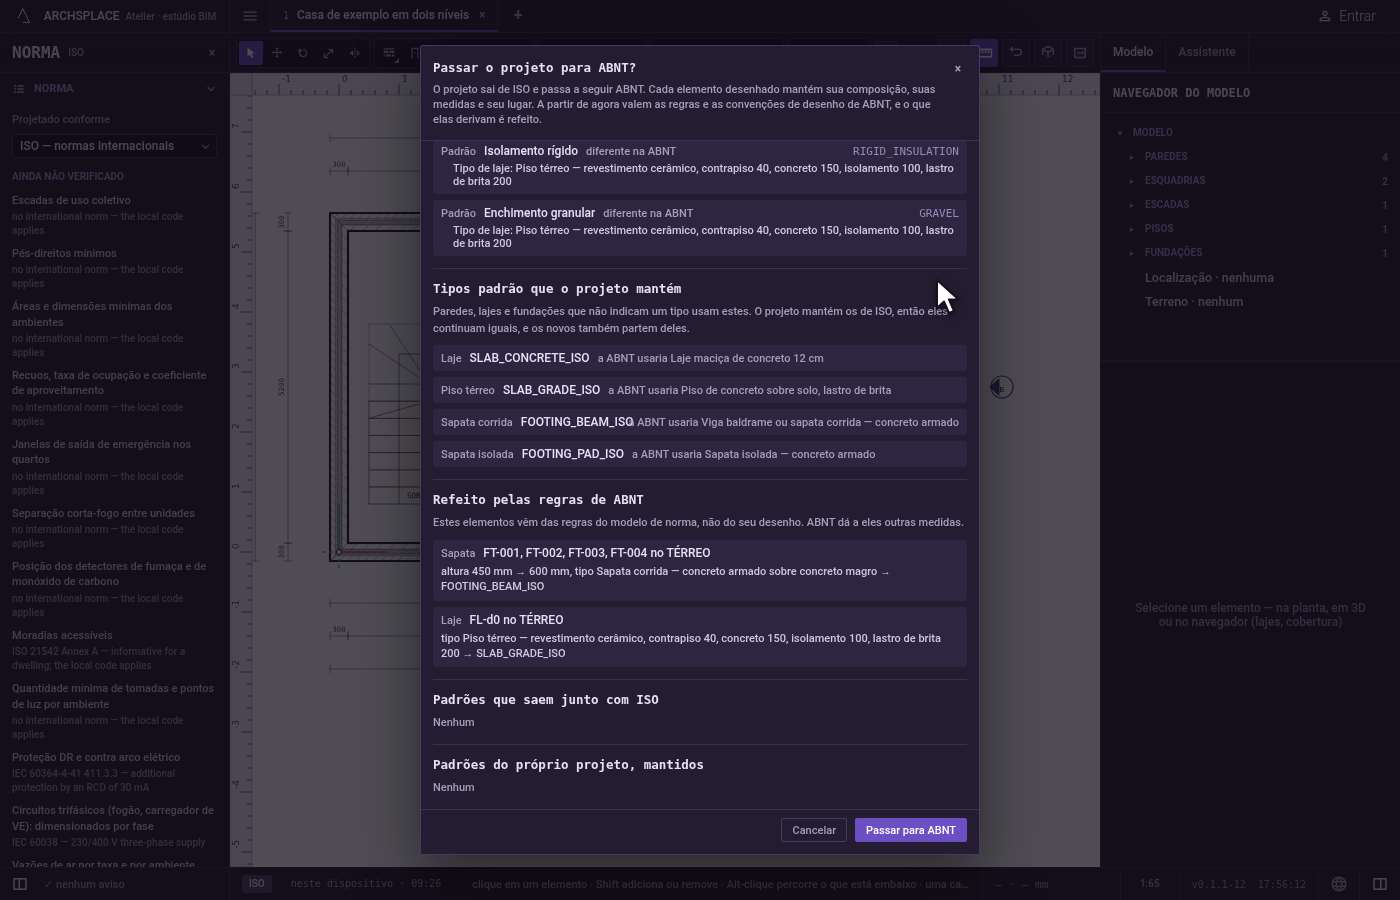Screen dimensions: 1400x900
Task: Open the 3D box view icon
Action: (1048, 52)
